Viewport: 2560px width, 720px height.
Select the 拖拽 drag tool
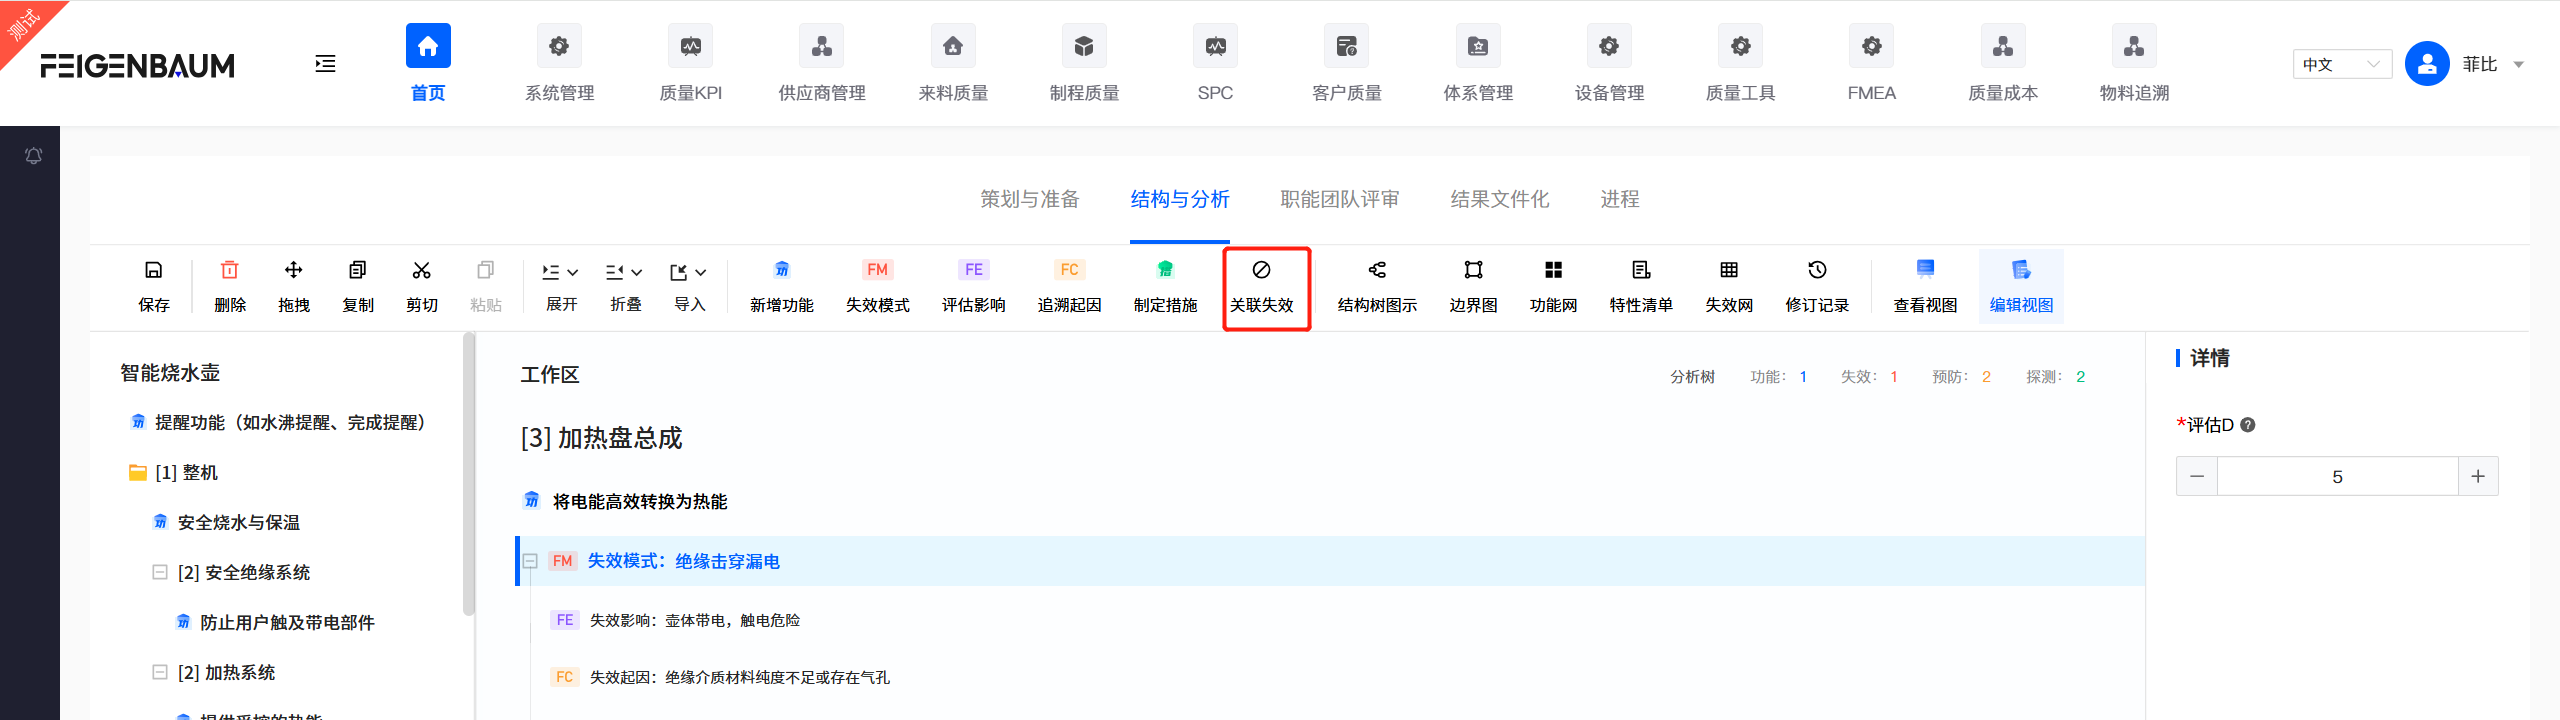click(294, 286)
